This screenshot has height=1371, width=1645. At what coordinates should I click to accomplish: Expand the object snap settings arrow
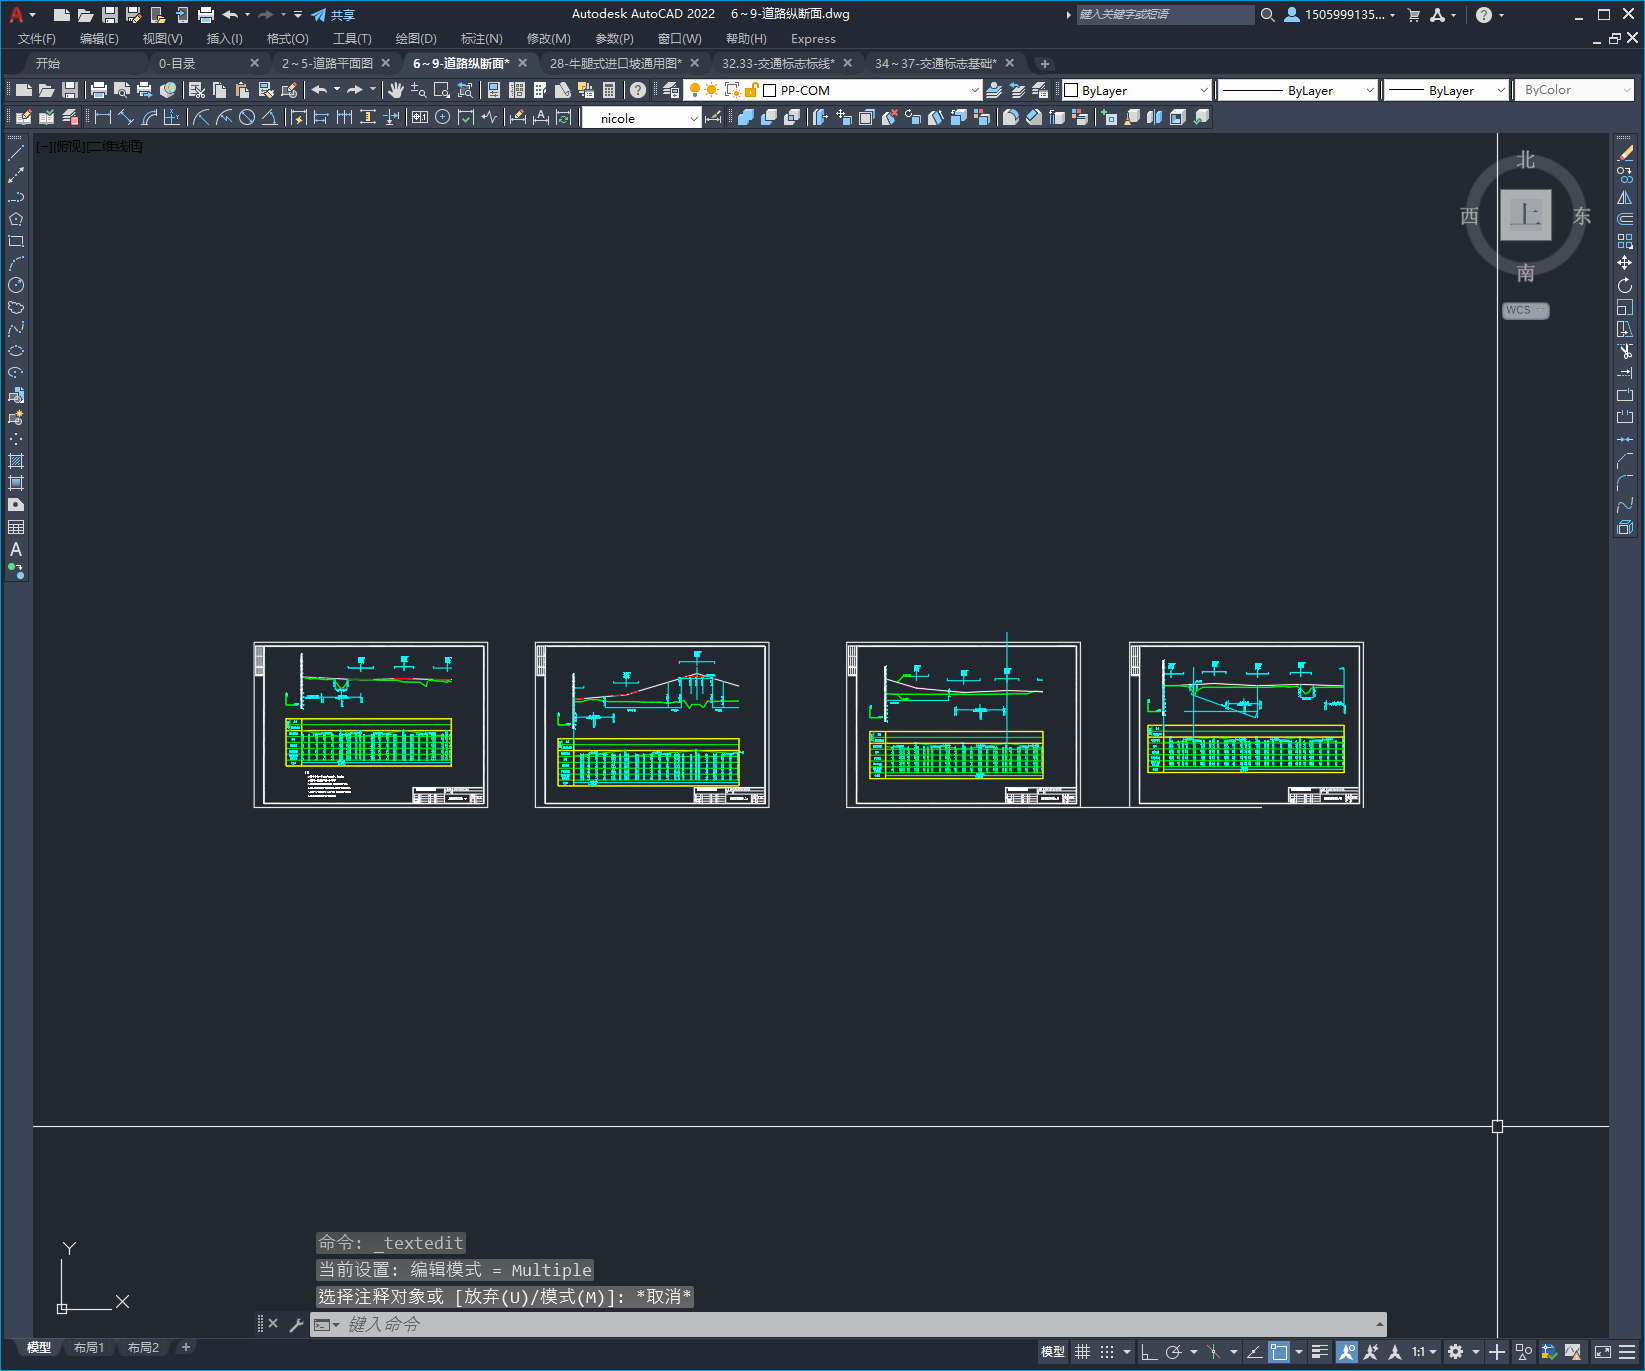point(1299,1352)
